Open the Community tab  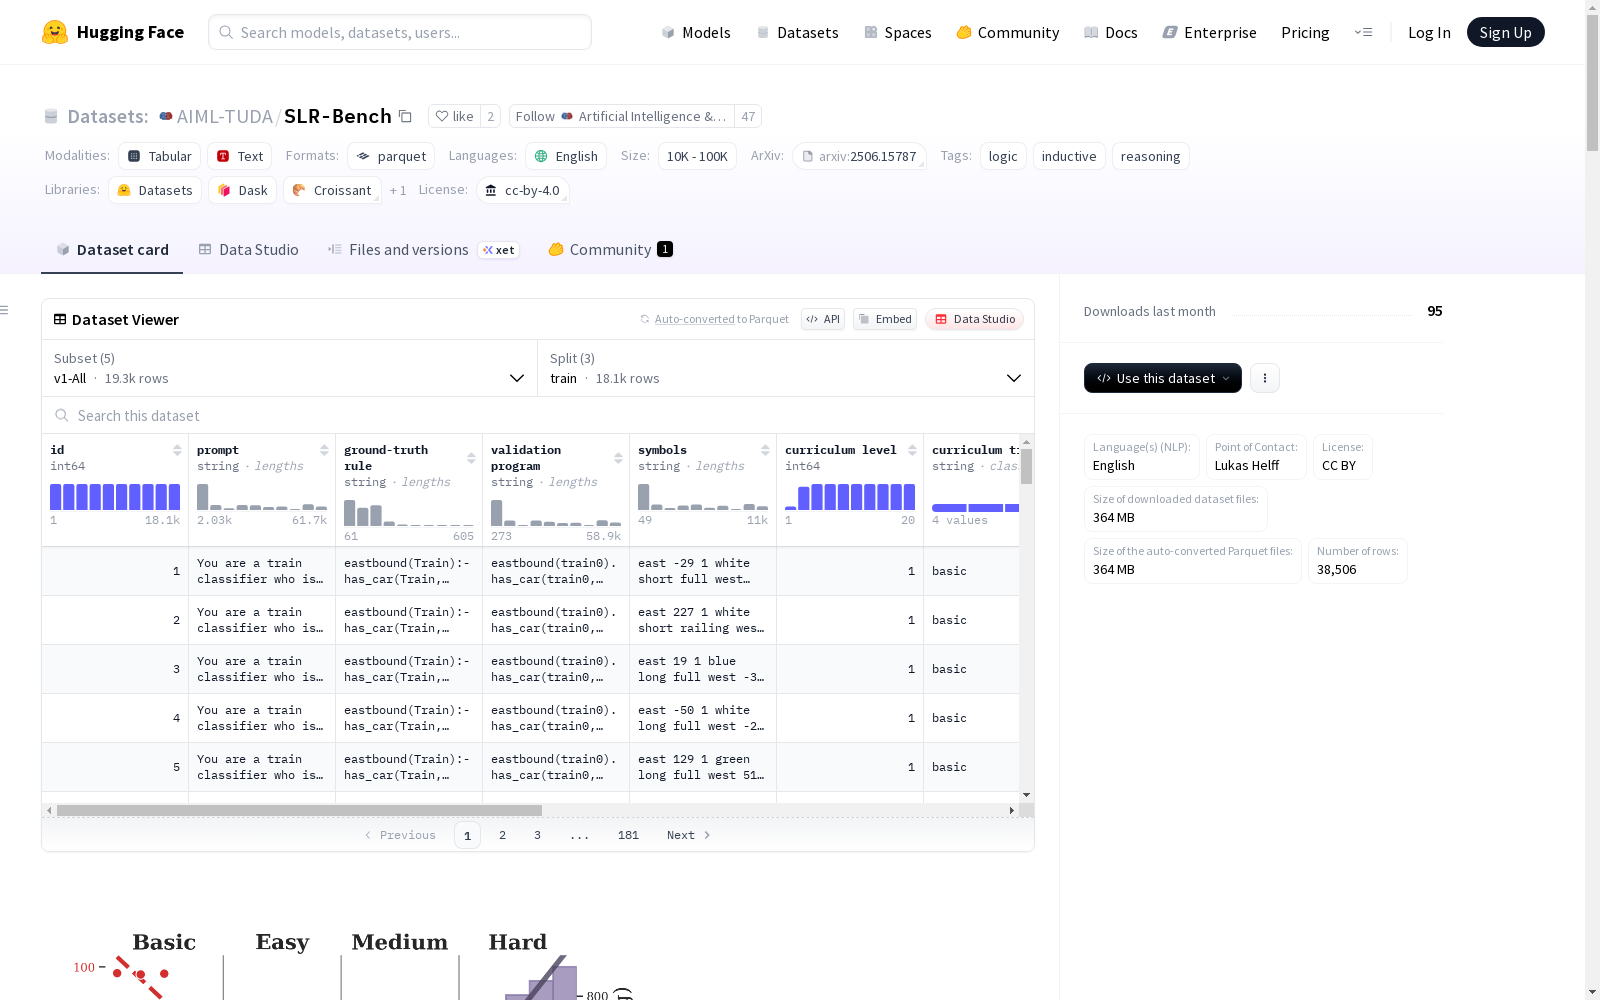point(610,250)
